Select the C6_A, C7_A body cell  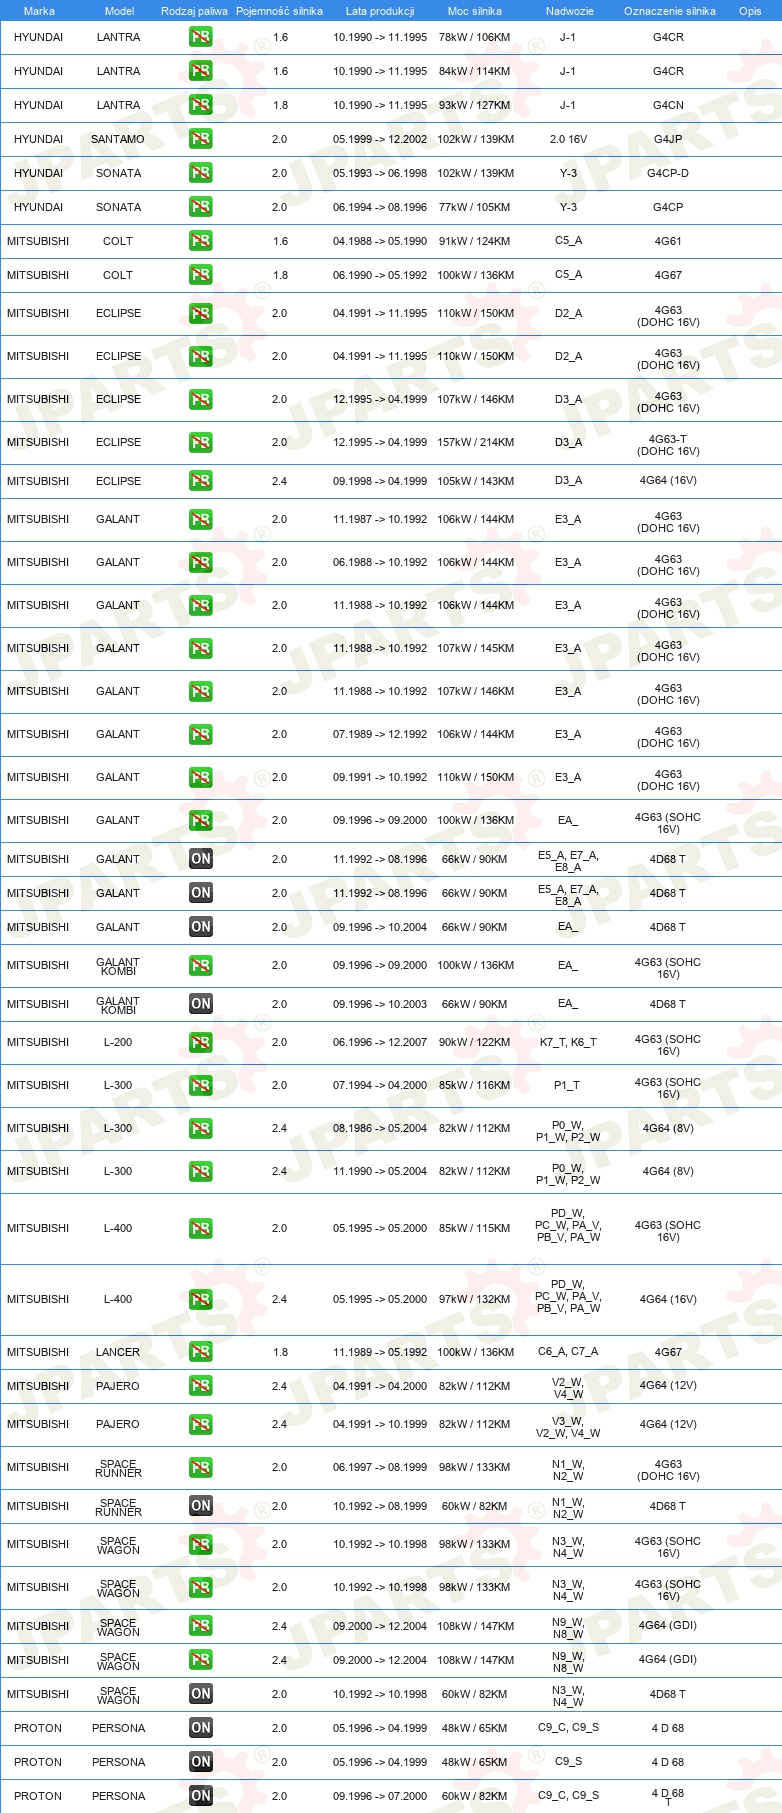[x=568, y=1352]
